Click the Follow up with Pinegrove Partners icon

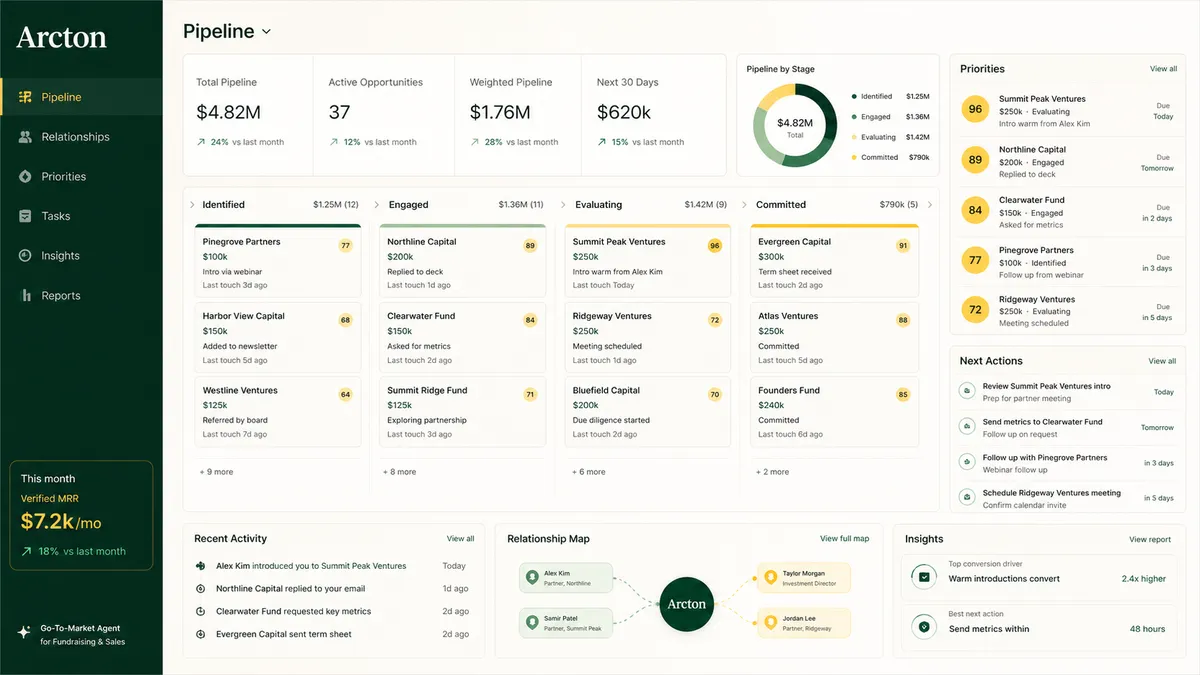point(966,462)
